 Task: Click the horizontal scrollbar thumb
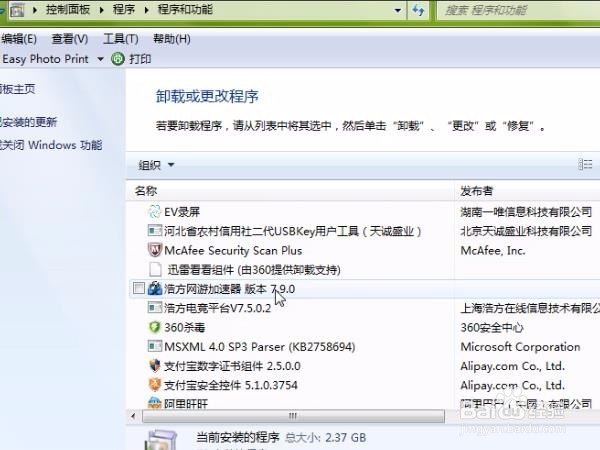coord(293,416)
